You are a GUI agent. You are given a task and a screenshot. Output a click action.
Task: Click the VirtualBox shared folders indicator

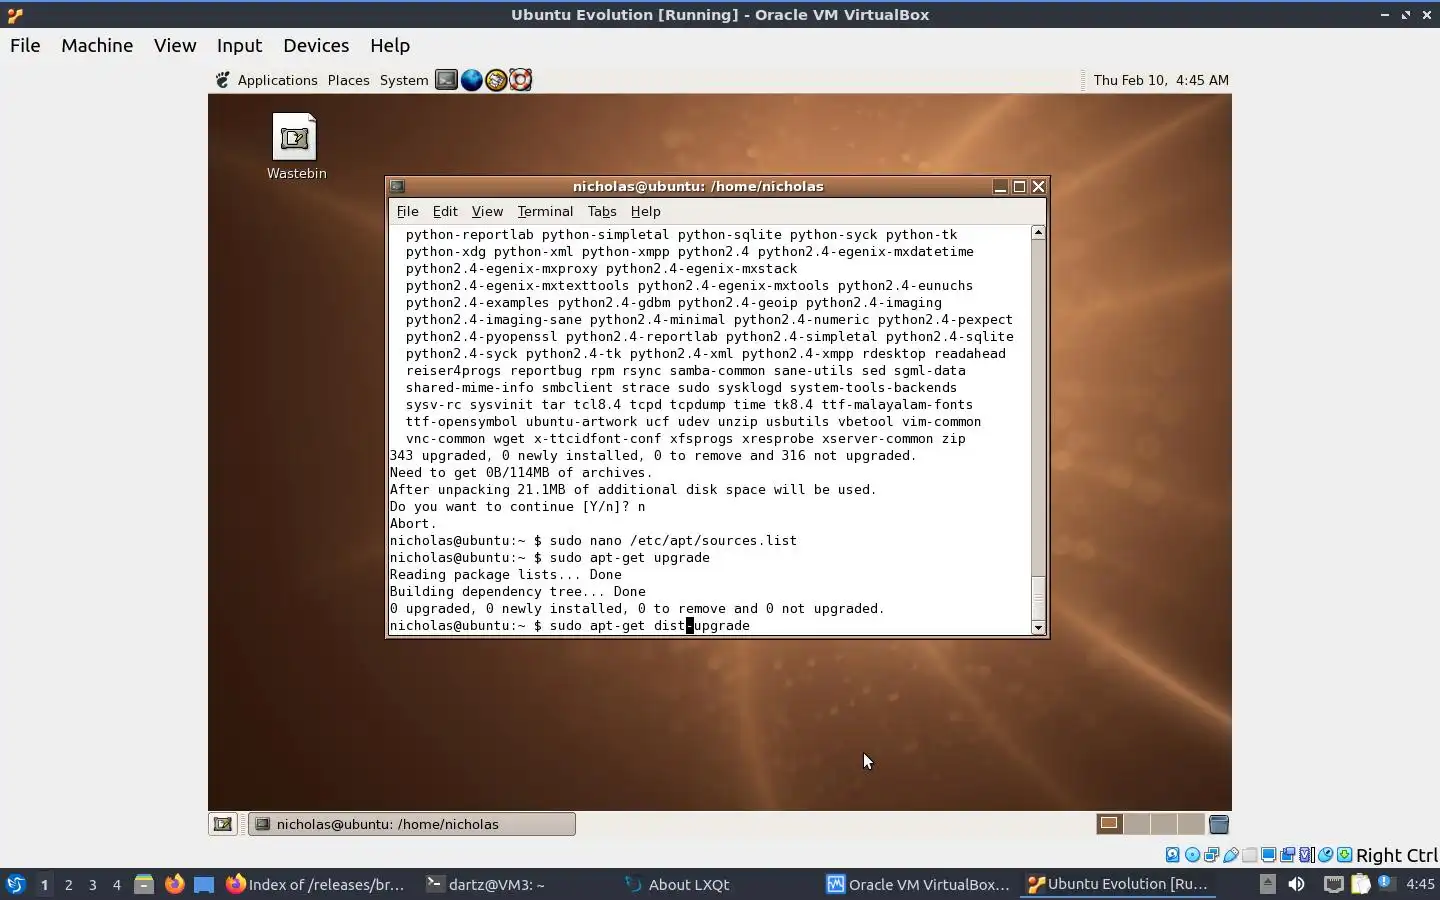[x=1249, y=855]
